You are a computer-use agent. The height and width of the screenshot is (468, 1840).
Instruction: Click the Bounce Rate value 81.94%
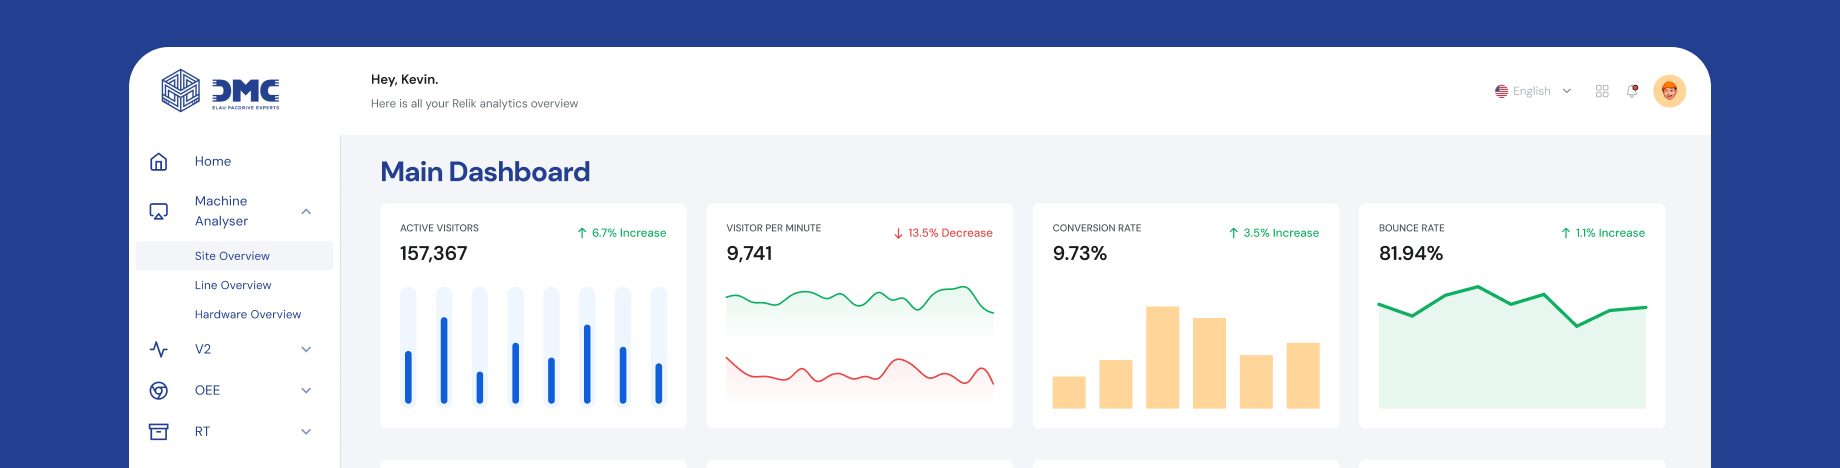pos(1411,253)
